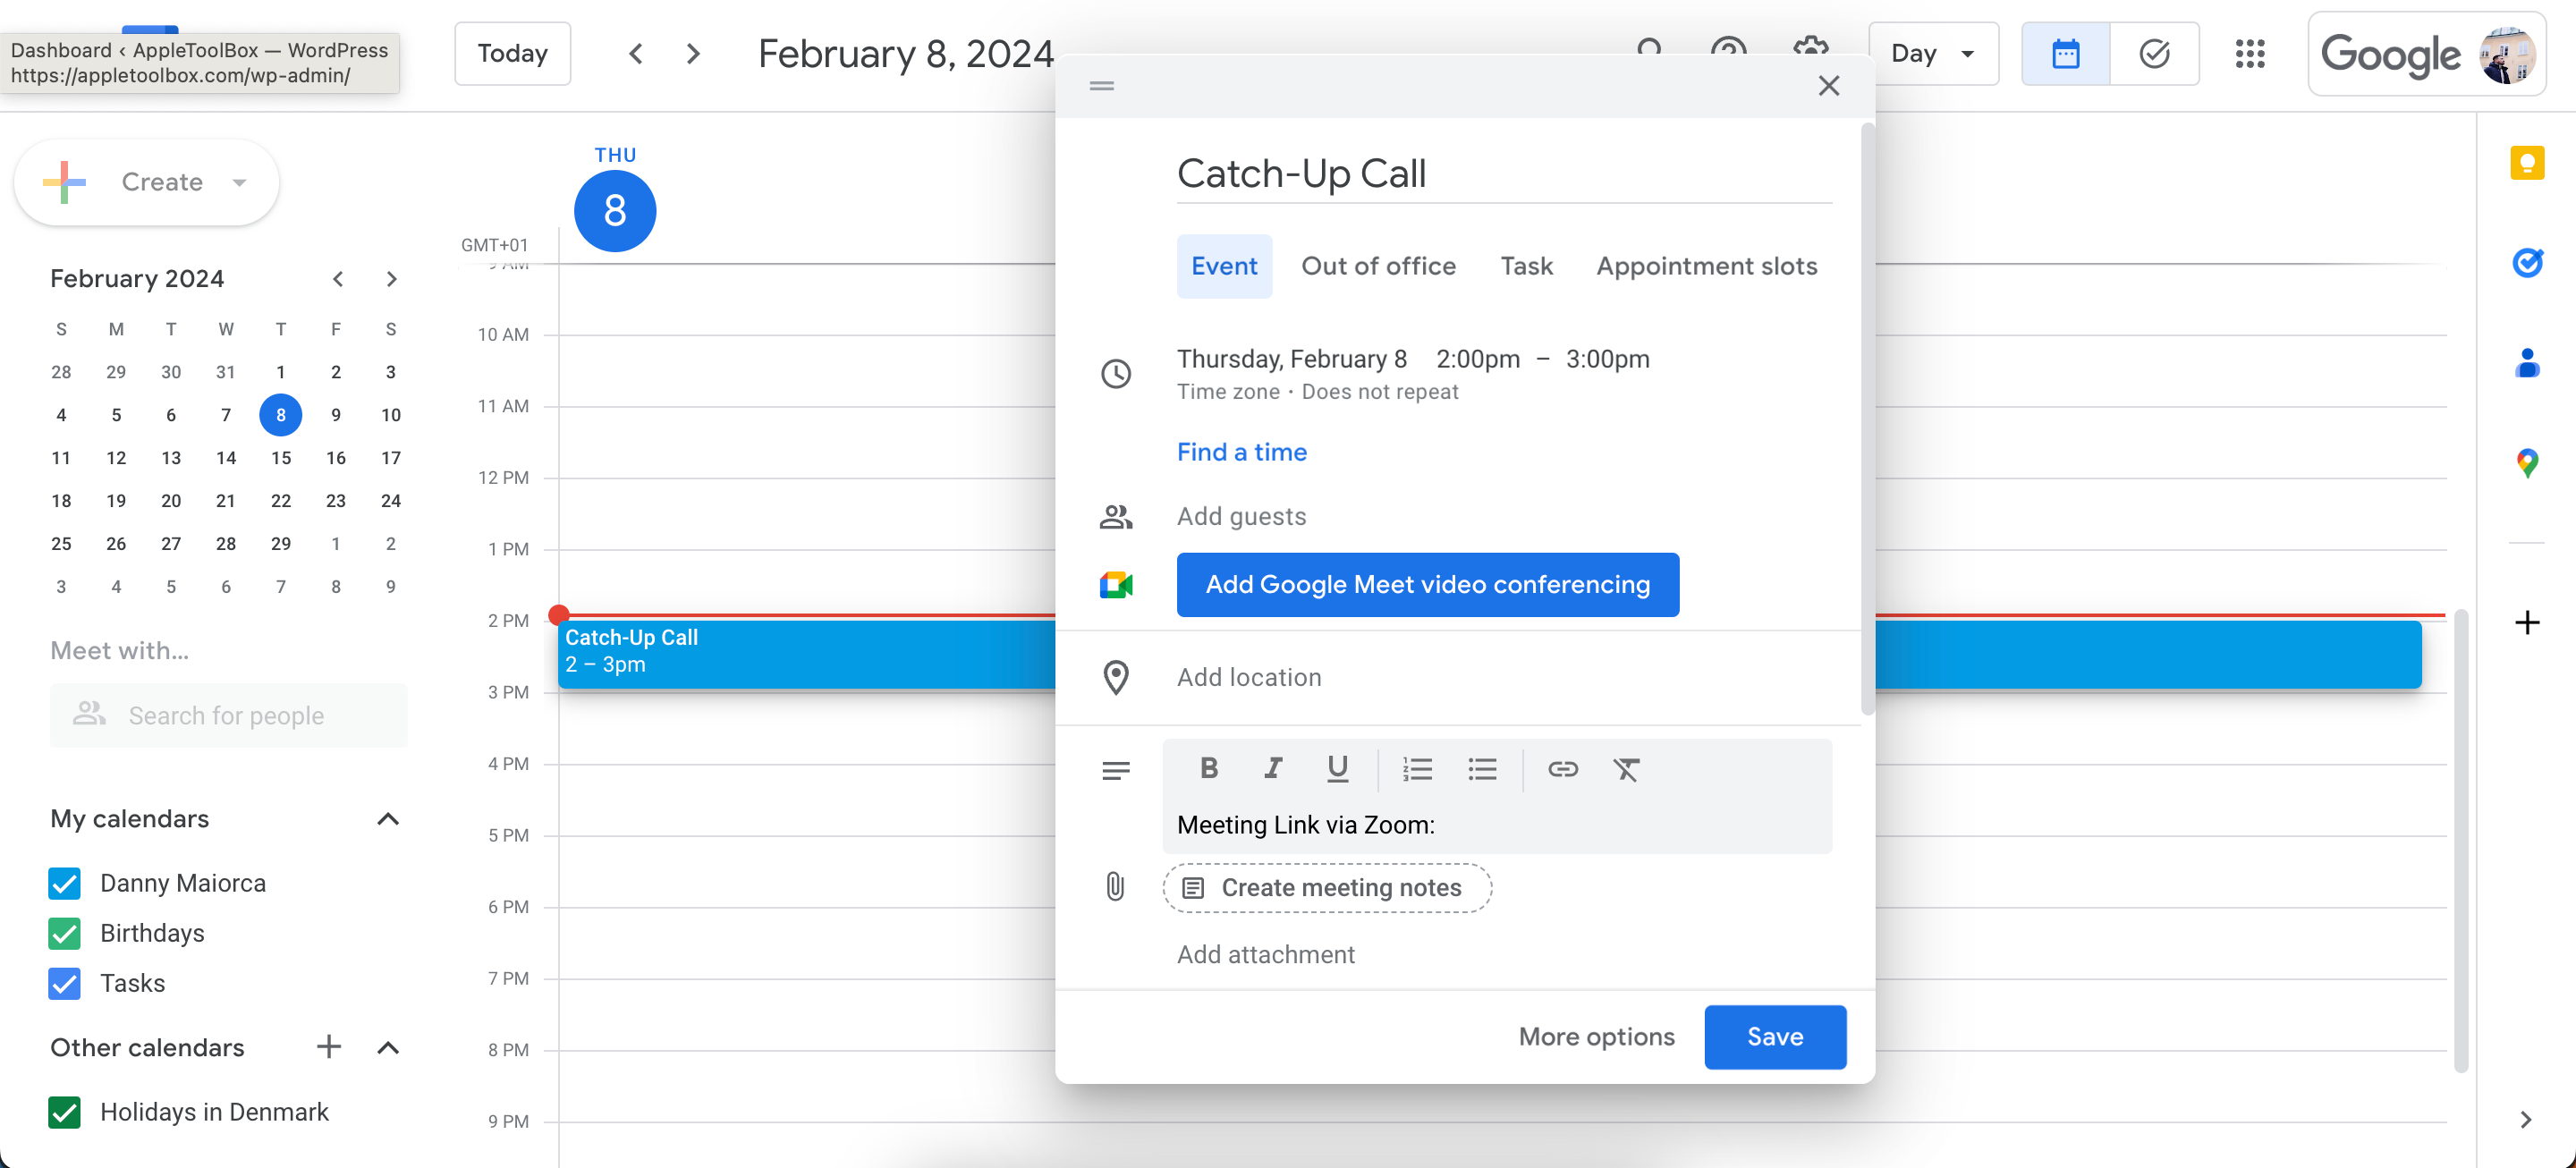Expand the Create button menu arrow
The height and width of the screenshot is (1168, 2576).
(239, 182)
